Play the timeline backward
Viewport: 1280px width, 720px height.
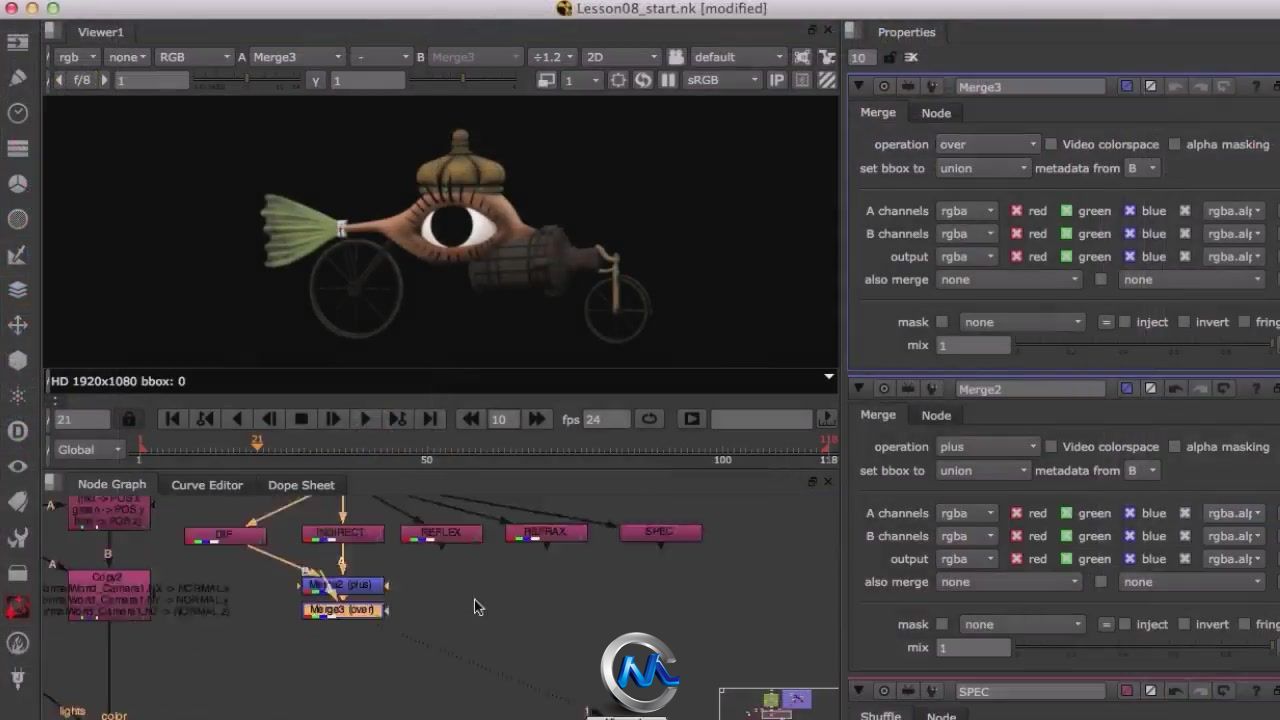tap(237, 419)
